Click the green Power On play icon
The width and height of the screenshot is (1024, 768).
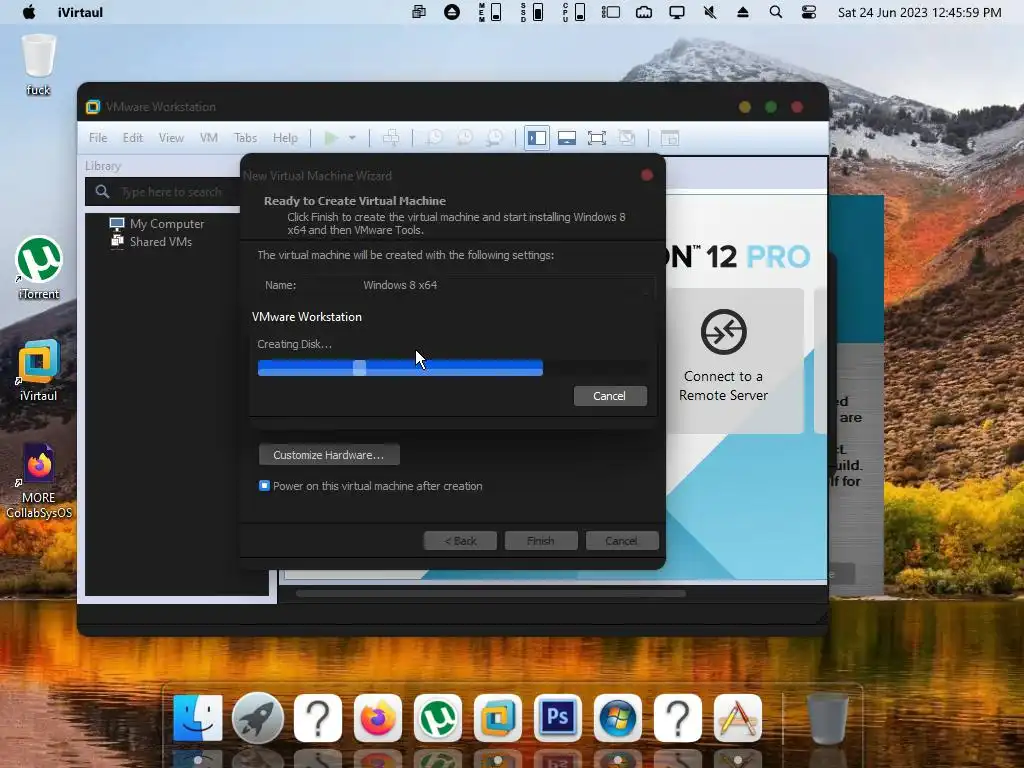tap(331, 138)
